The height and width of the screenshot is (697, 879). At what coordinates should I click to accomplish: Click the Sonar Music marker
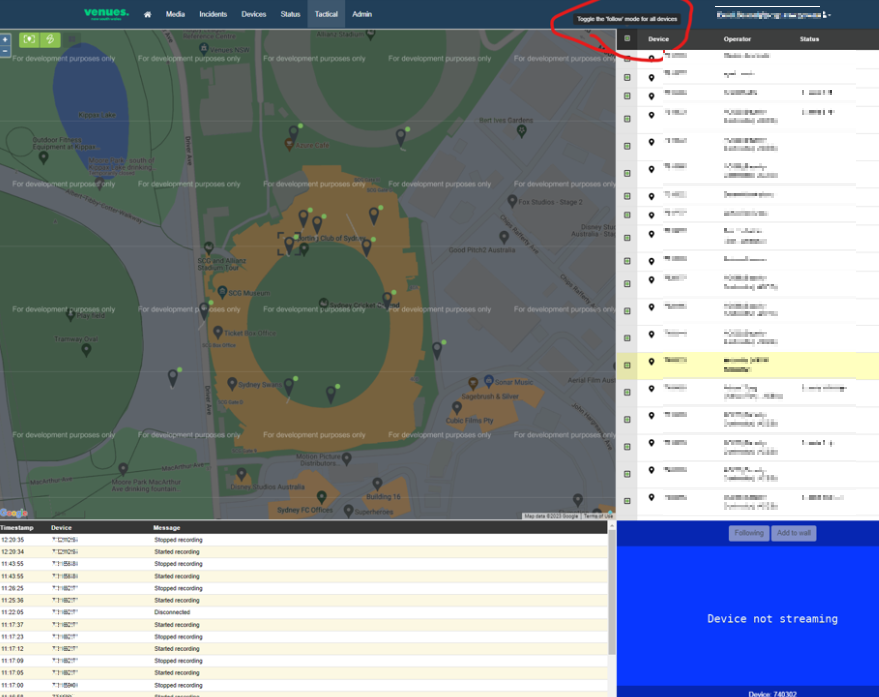tap(488, 381)
